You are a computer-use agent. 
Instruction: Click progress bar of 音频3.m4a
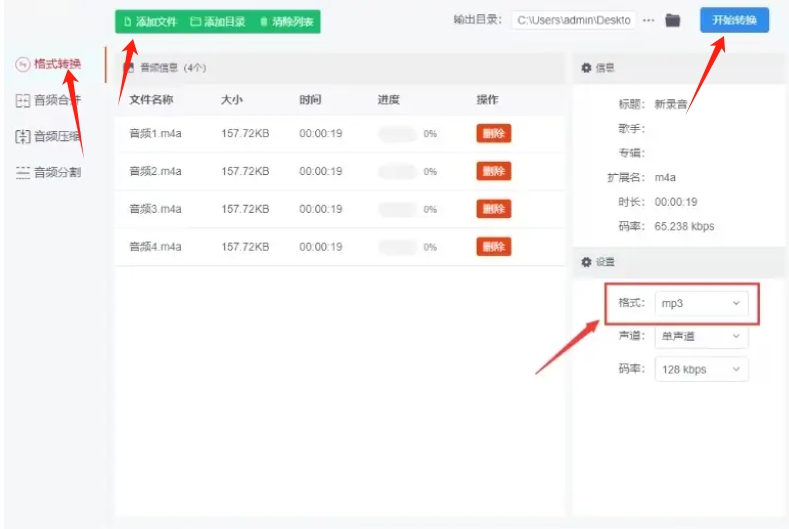(x=398, y=209)
